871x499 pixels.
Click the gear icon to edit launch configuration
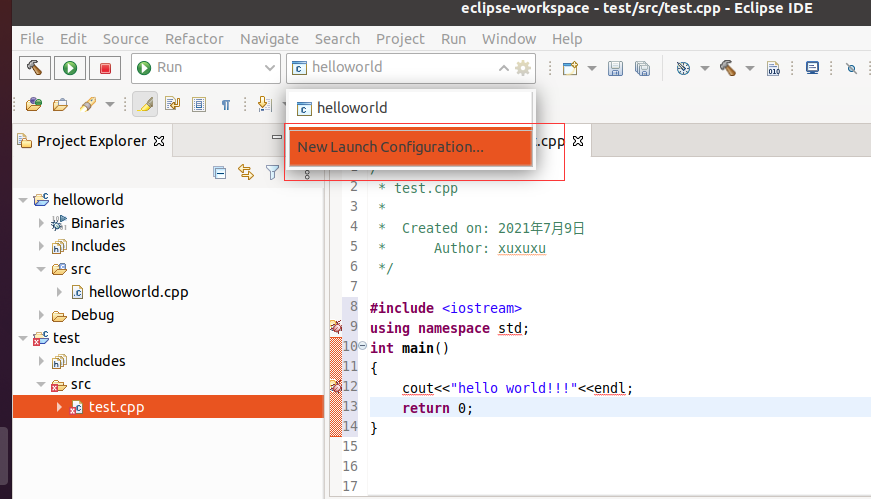(x=523, y=68)
